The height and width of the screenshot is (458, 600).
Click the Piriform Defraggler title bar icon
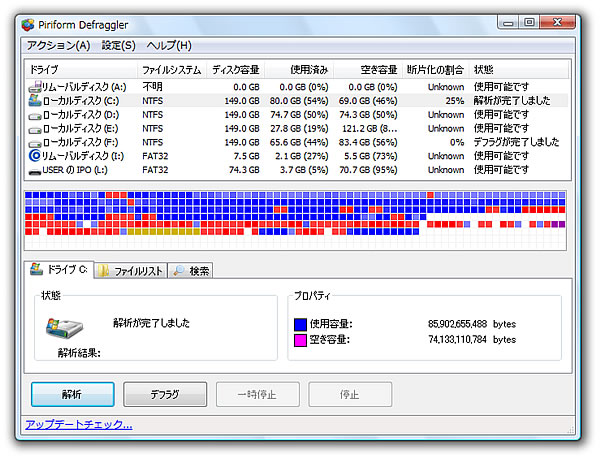[28, 21]
